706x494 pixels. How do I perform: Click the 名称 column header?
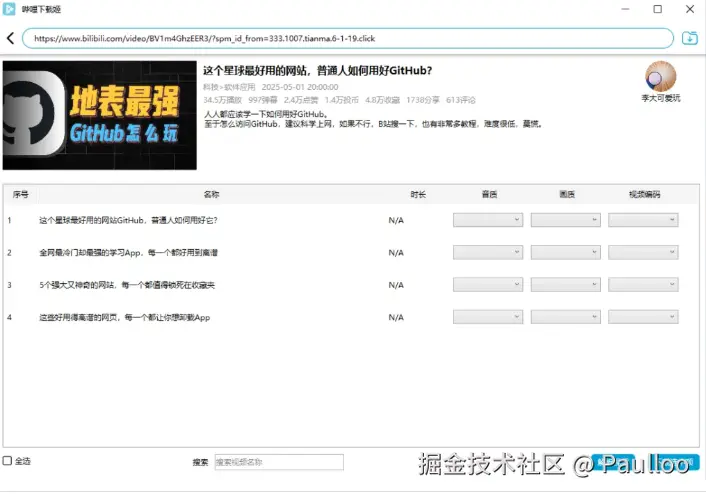(x=211, y=195)
